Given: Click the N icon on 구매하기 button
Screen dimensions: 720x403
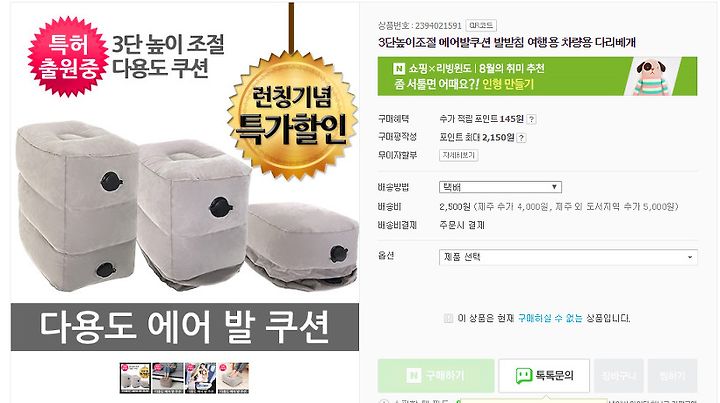Looking at the screenshot, I should point(413,375).
